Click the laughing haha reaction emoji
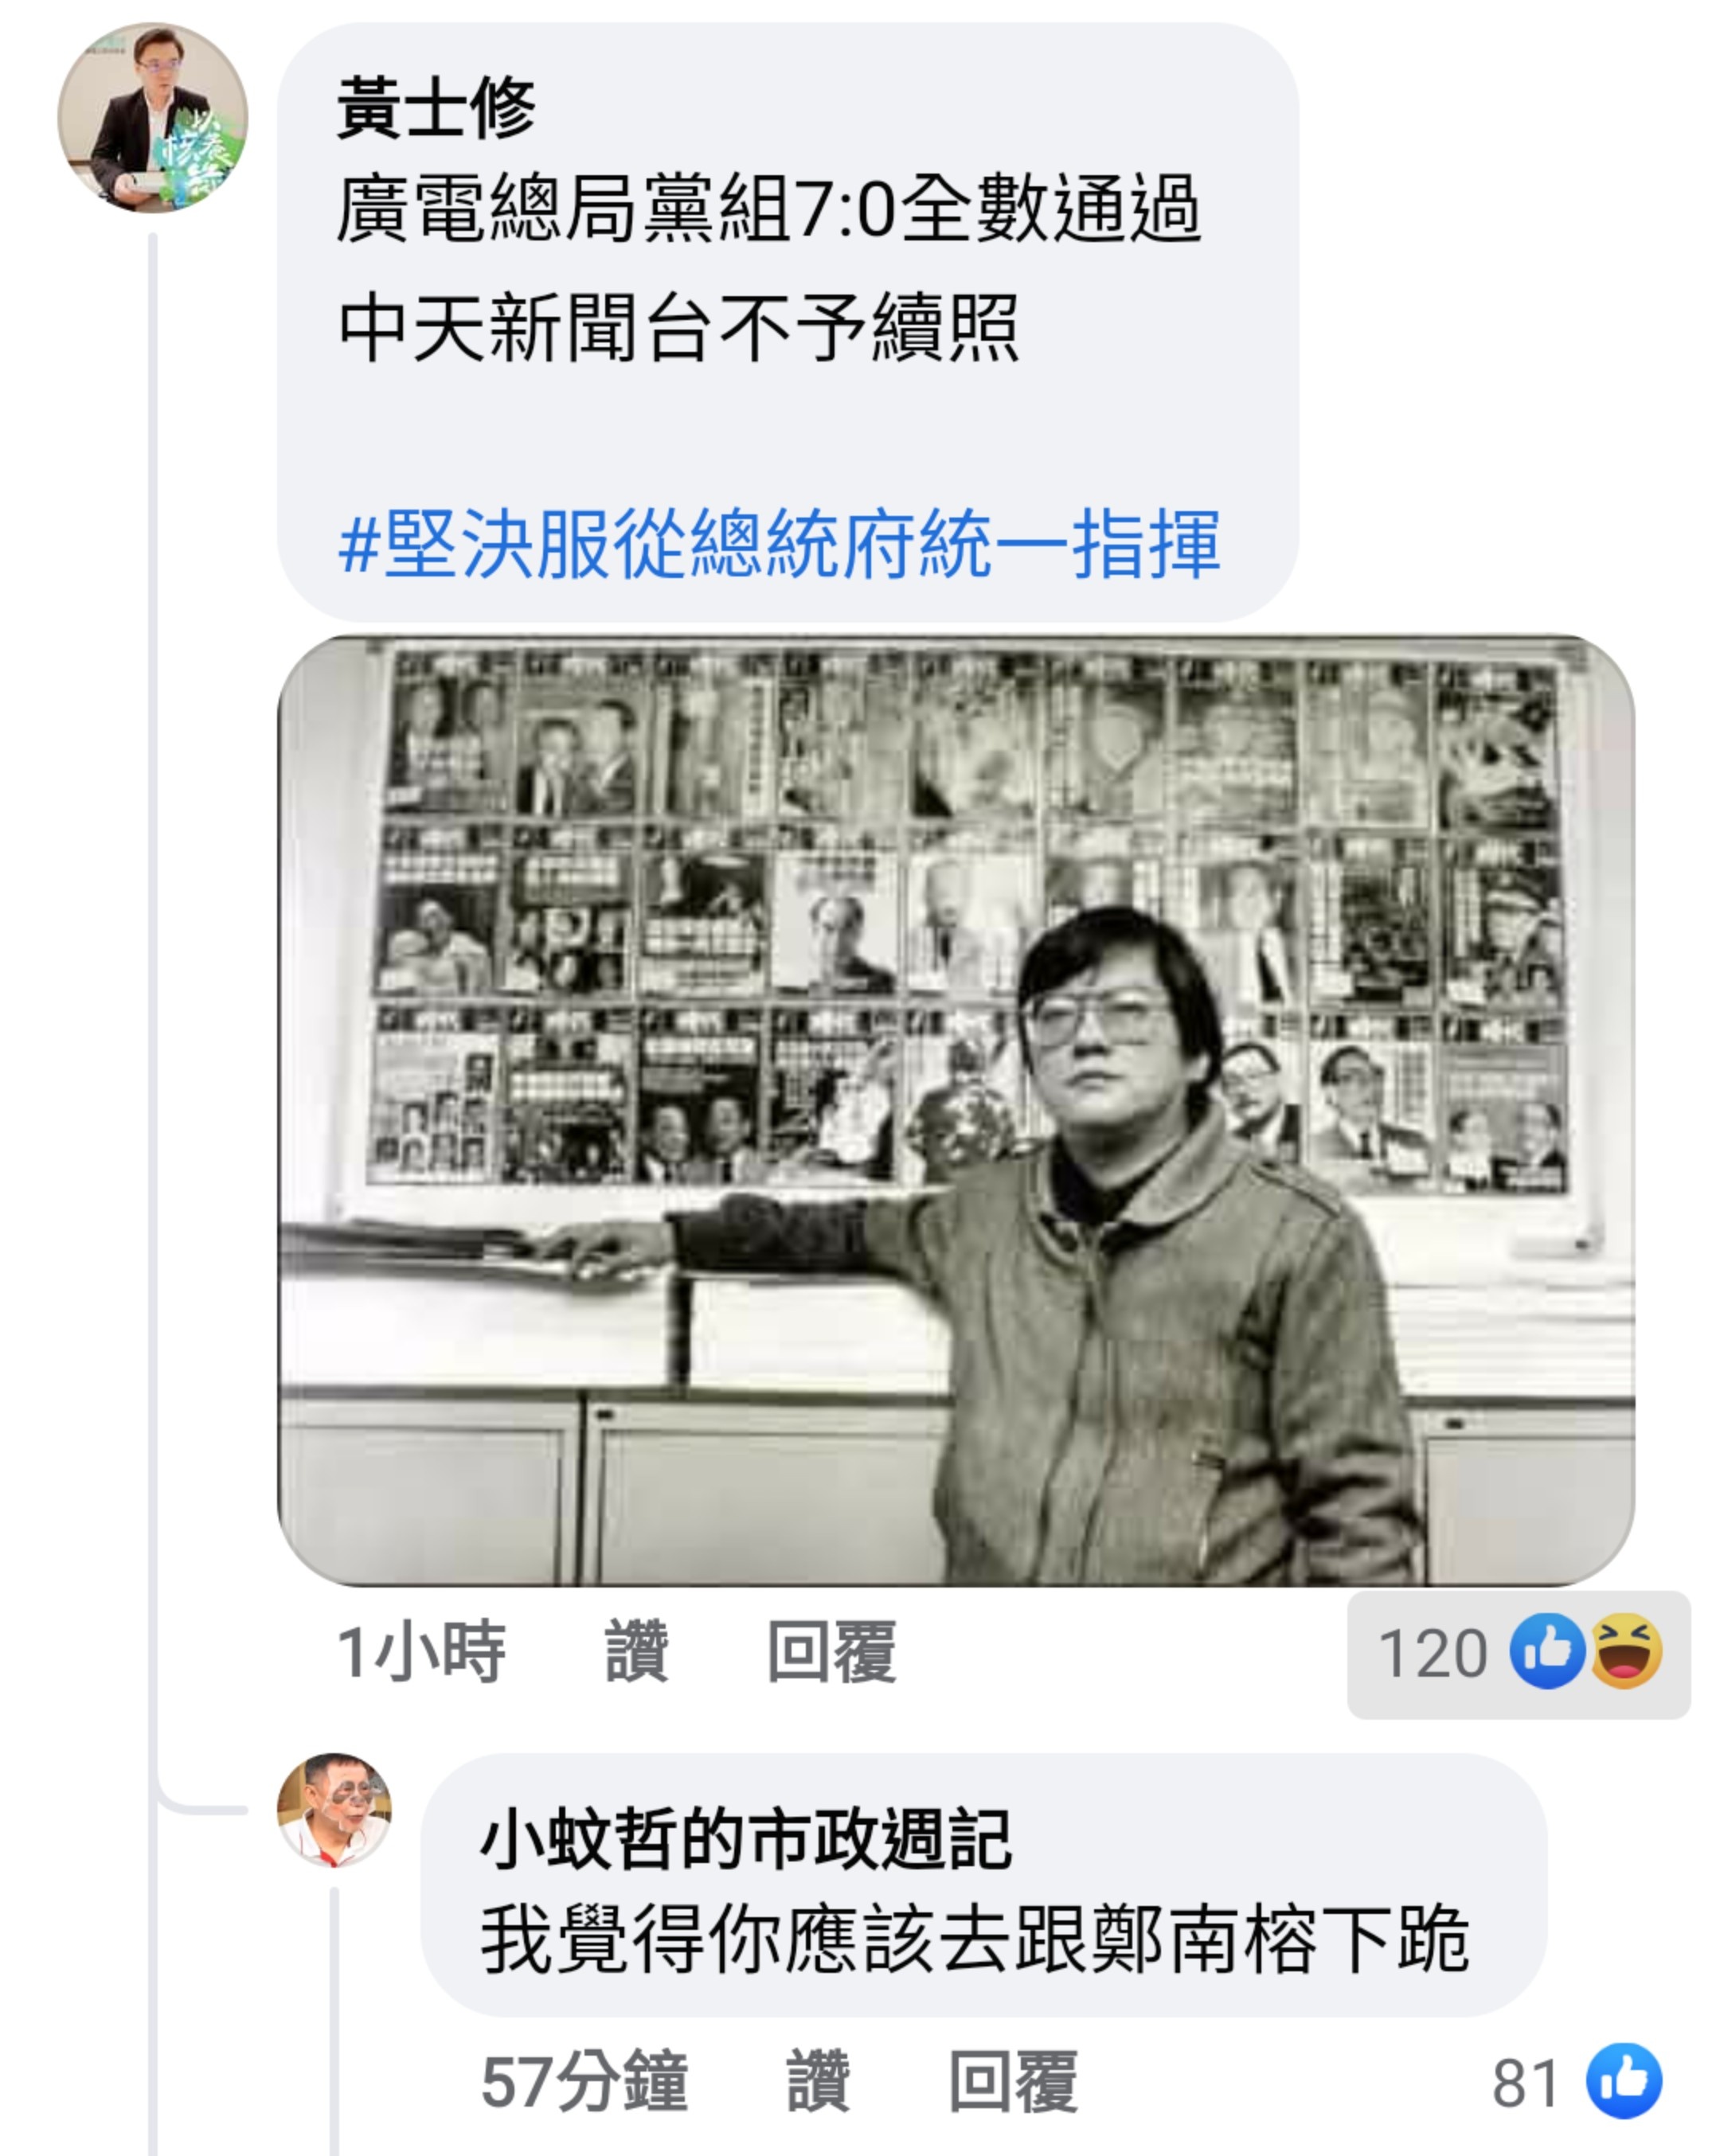 1625,1651
